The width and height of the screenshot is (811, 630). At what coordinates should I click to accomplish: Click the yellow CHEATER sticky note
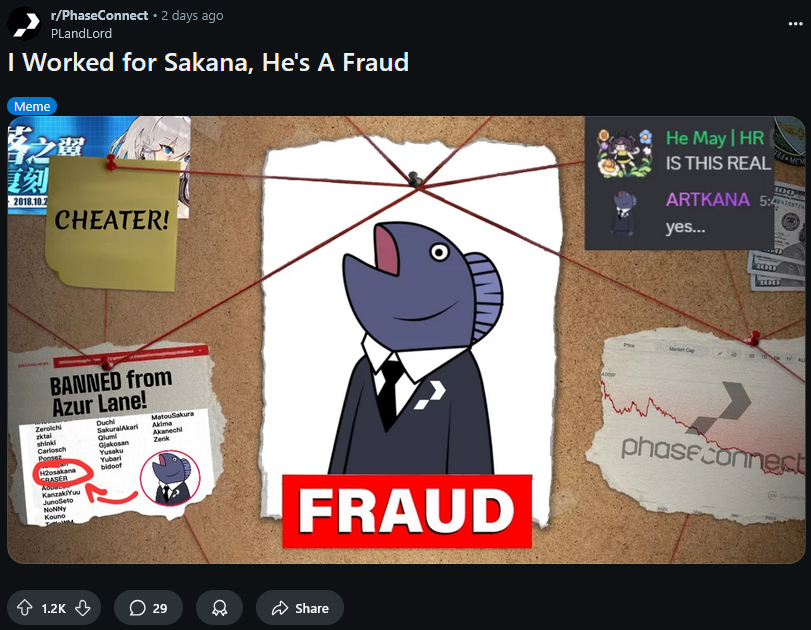112,222
